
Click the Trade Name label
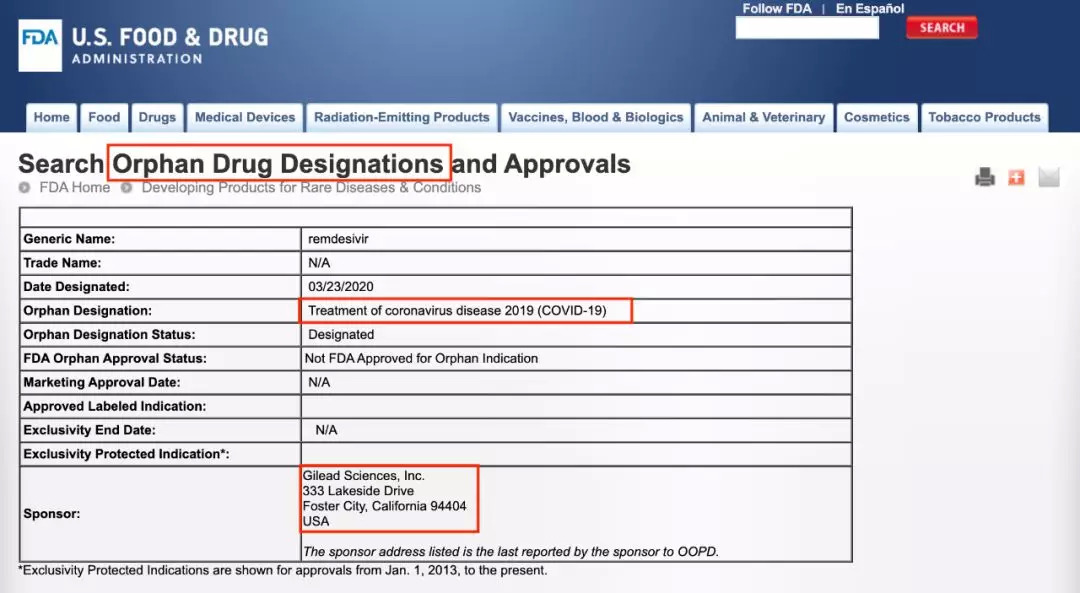[x=62, y=263]
